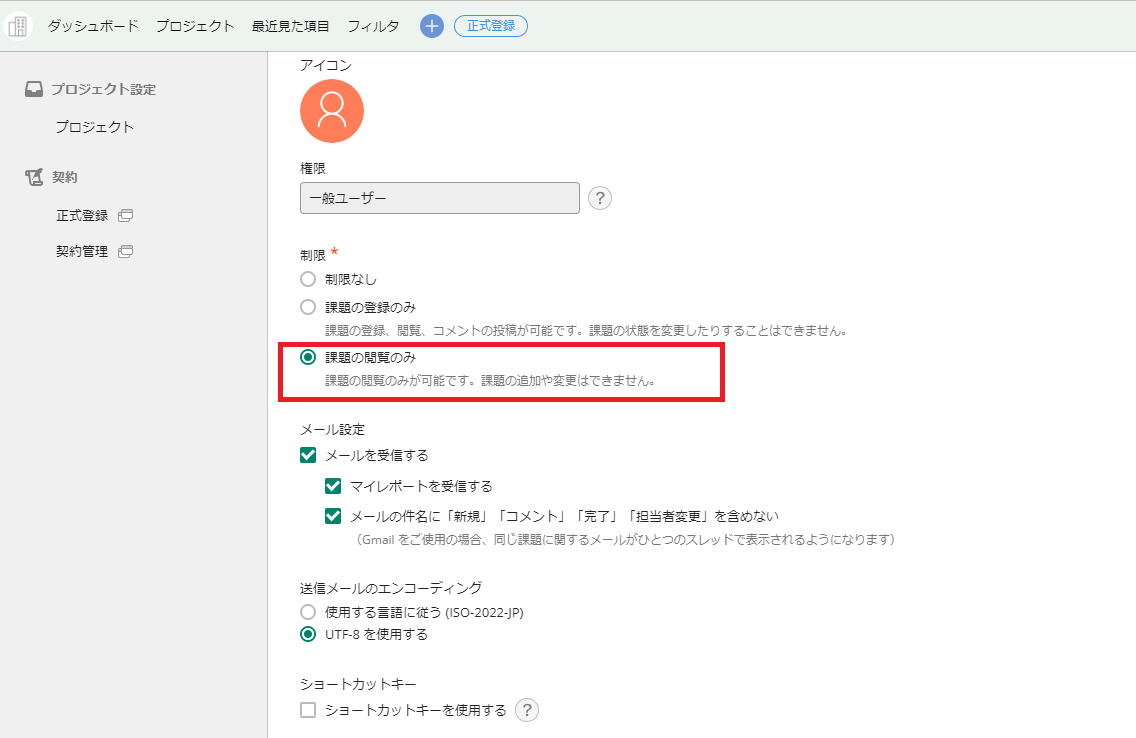Click the blue plus add button
The width and height of the screenshot is (1136, 738).
[x=432, y=26]
